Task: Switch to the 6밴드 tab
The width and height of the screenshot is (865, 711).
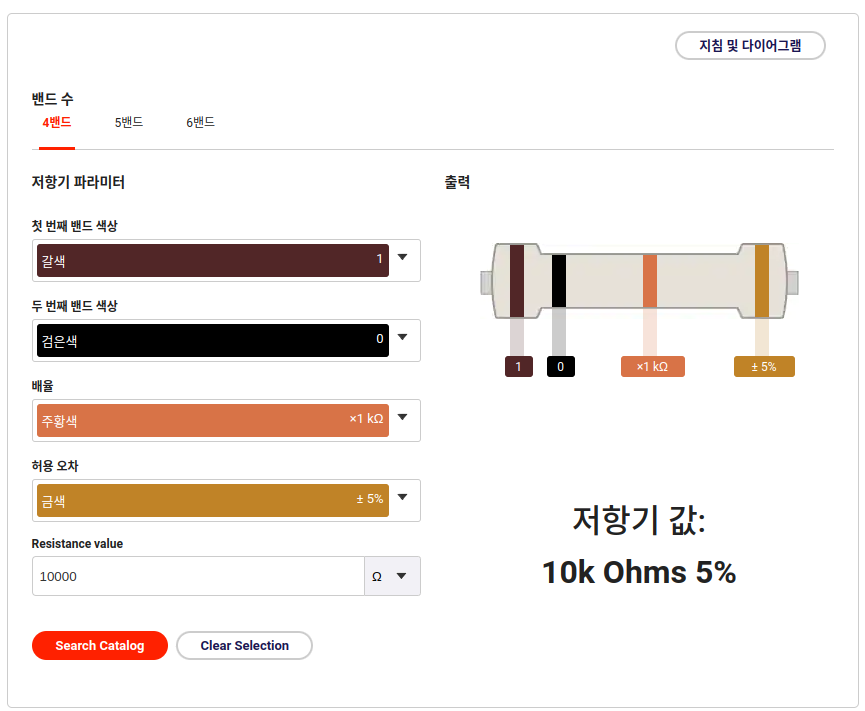Action: pos(200,122)
